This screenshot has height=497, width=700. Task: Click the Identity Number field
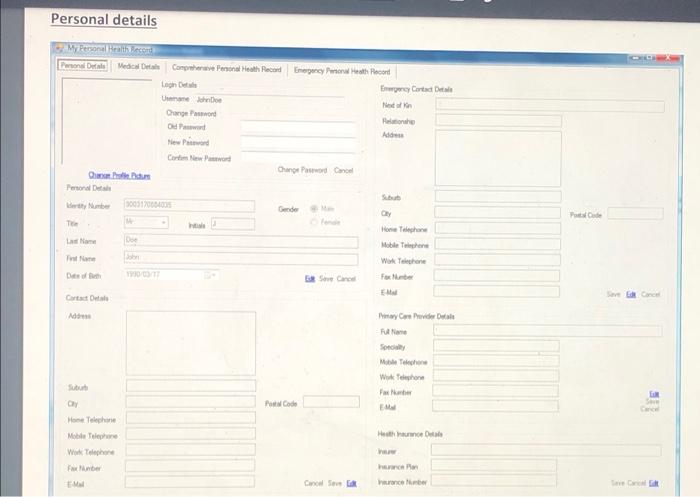189,205
